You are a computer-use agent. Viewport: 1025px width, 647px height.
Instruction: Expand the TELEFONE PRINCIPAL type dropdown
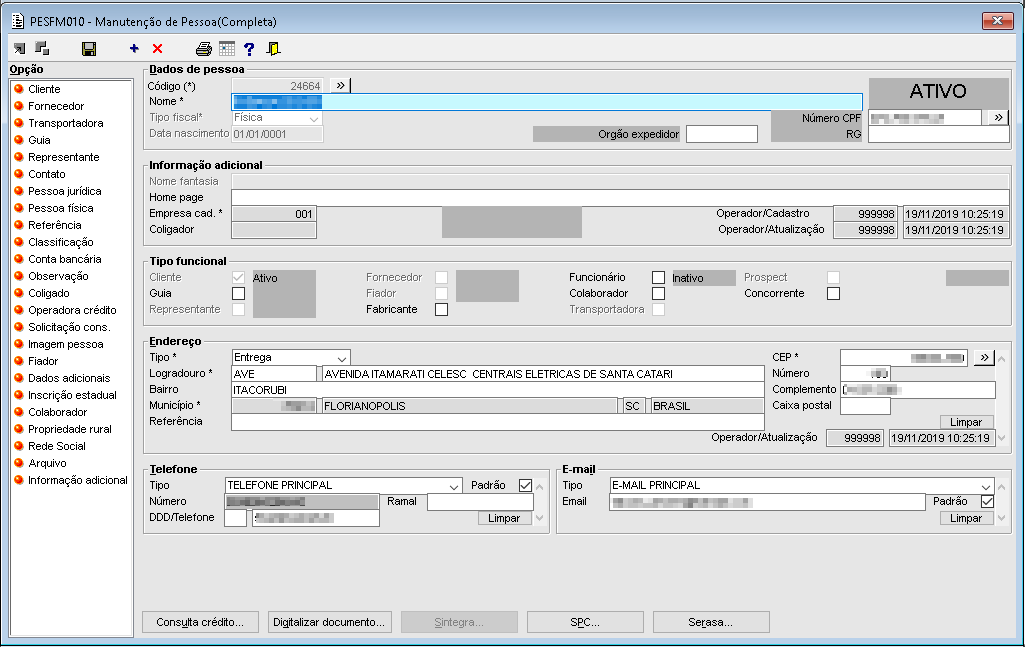coord(455,486)
